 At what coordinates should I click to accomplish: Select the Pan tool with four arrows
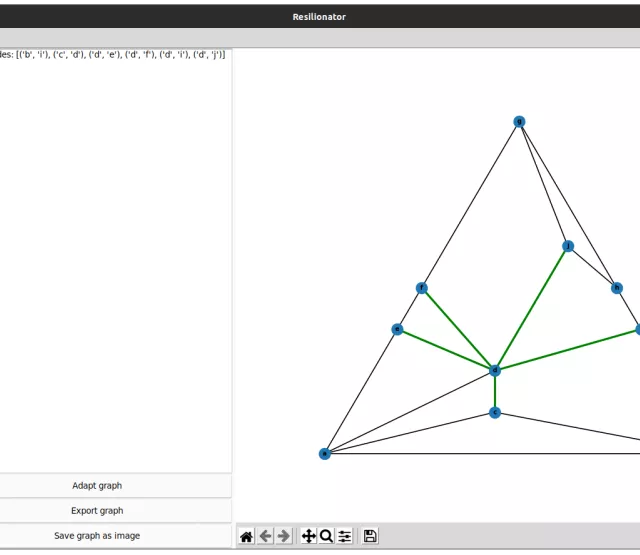pyautogui.click(x=308, y=536)
